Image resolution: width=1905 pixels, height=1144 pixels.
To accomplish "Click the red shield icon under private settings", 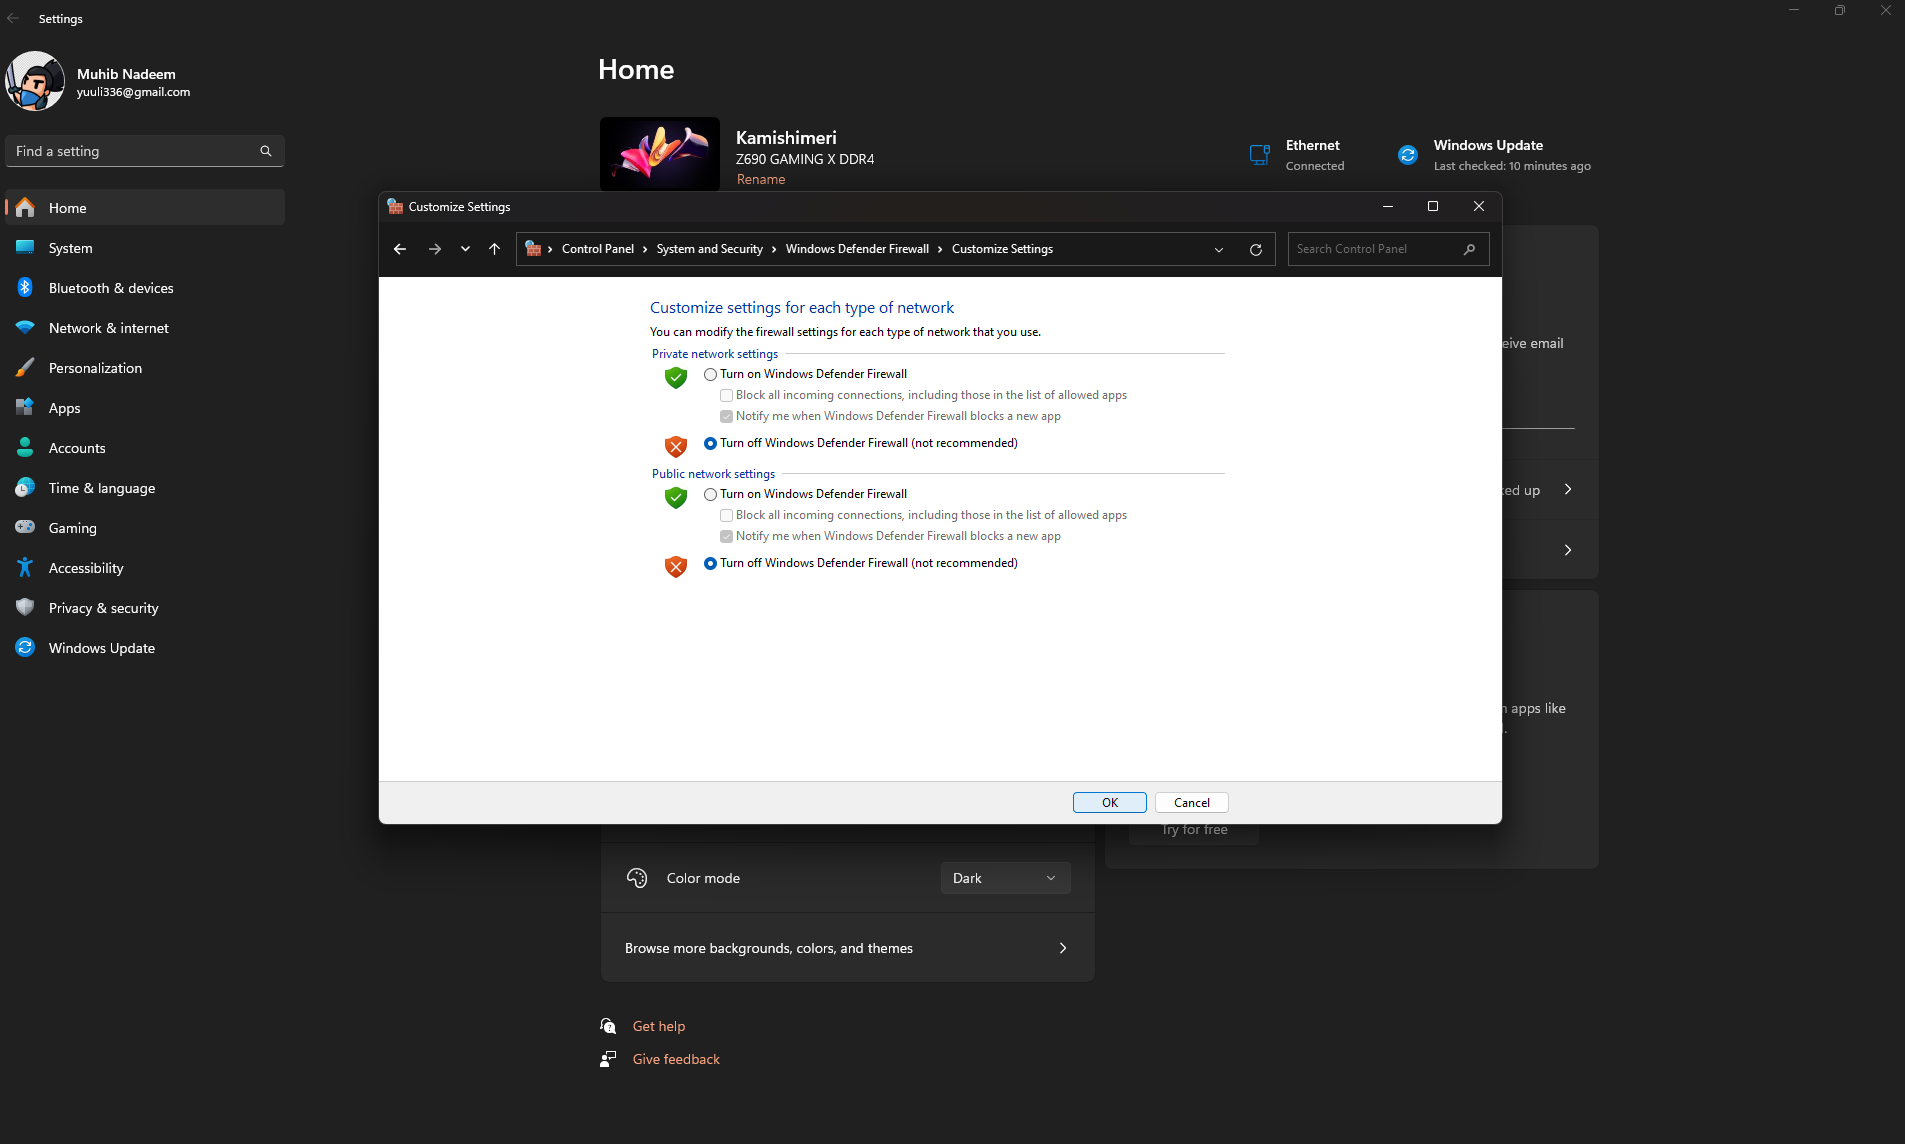I will pos(676,446).
